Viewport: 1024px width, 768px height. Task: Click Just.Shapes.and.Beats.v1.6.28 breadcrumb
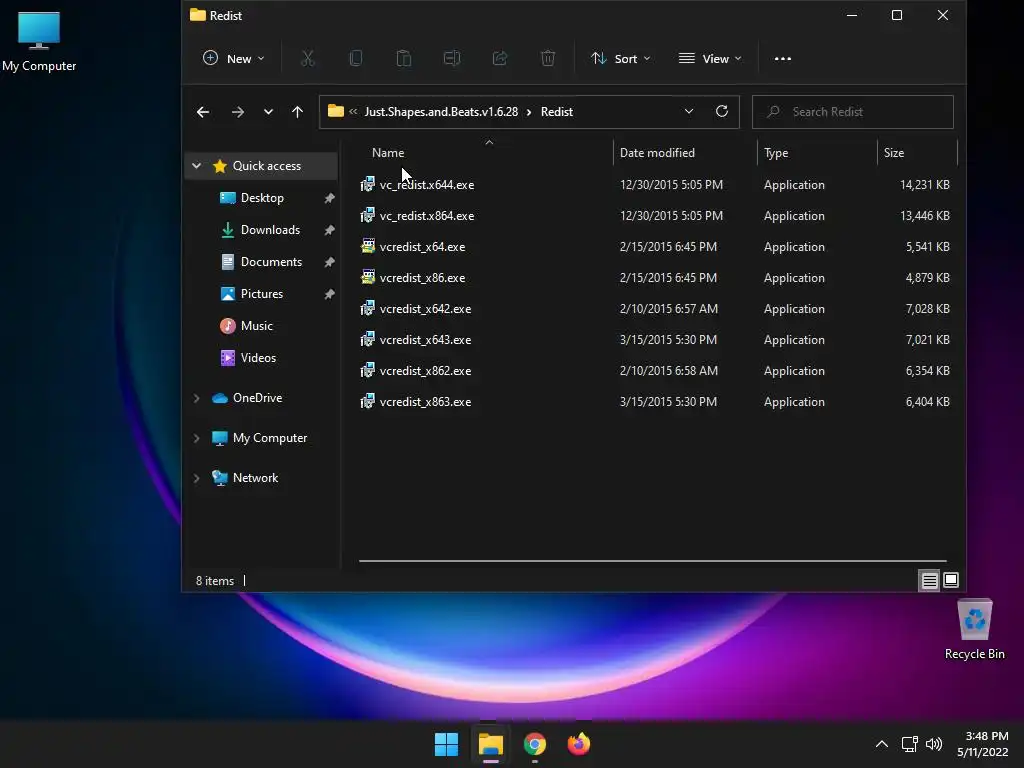pos(441,112)
